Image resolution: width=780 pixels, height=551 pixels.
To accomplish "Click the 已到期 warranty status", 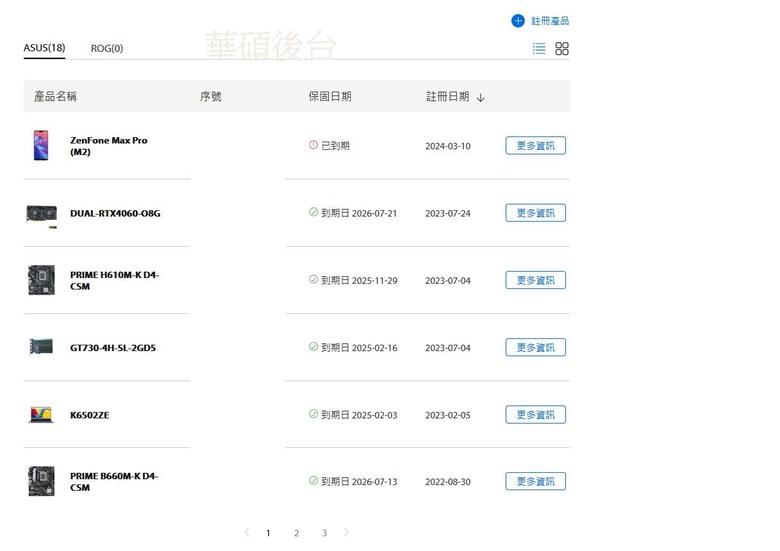I will (335, 146).
